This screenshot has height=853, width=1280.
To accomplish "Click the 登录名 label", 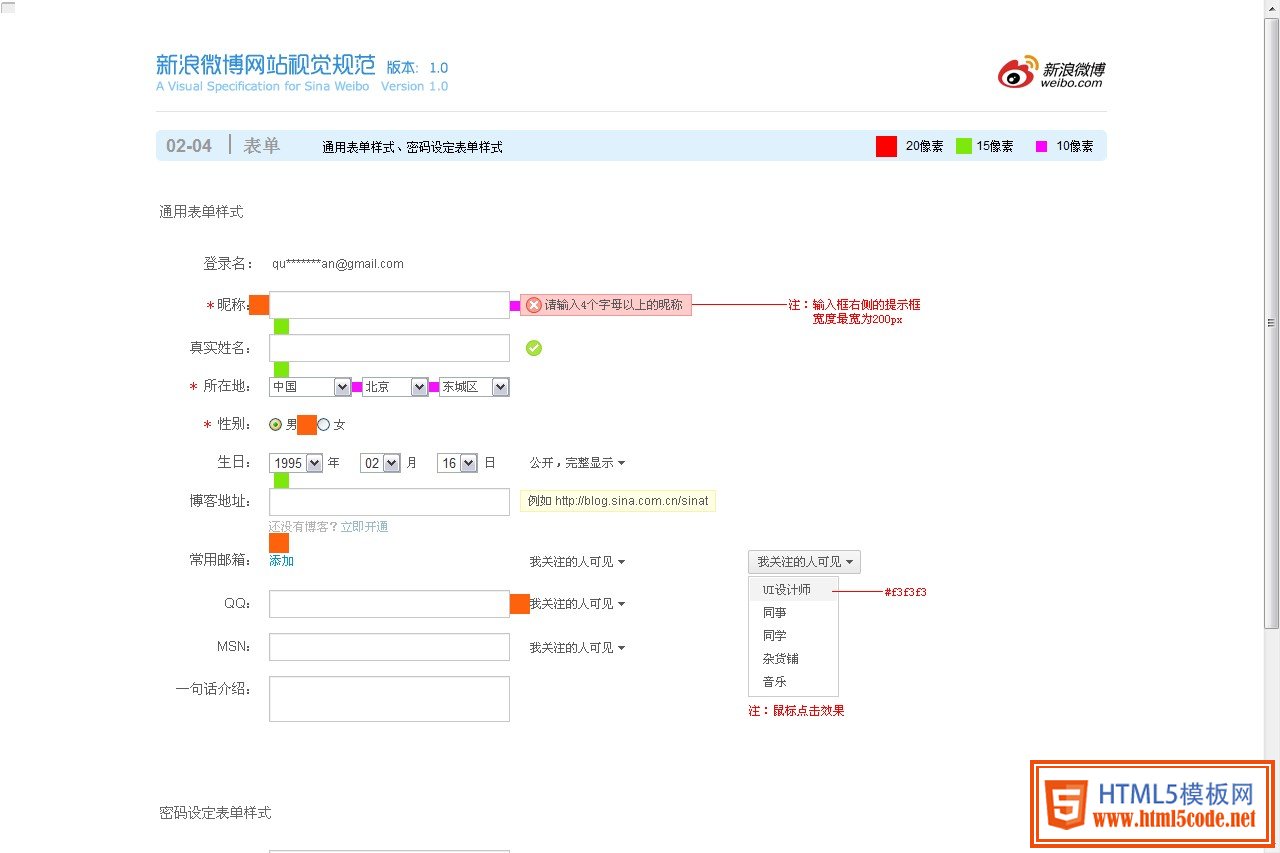I will coord(228,264).
